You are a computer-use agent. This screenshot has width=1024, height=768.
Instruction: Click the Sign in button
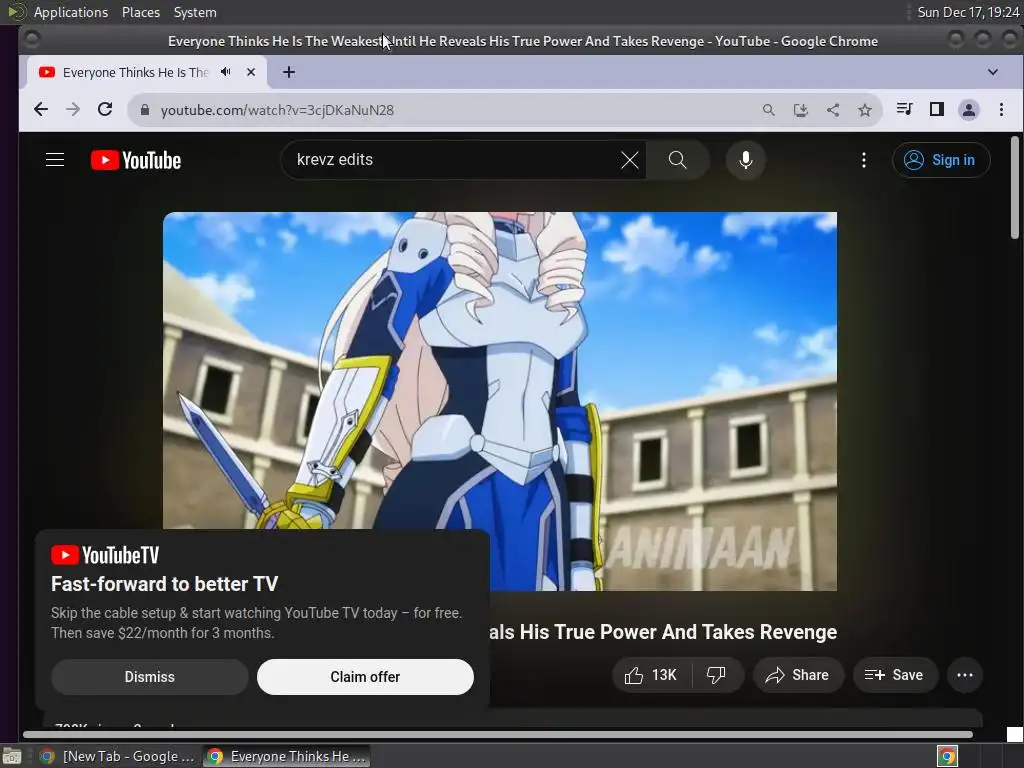940,160
